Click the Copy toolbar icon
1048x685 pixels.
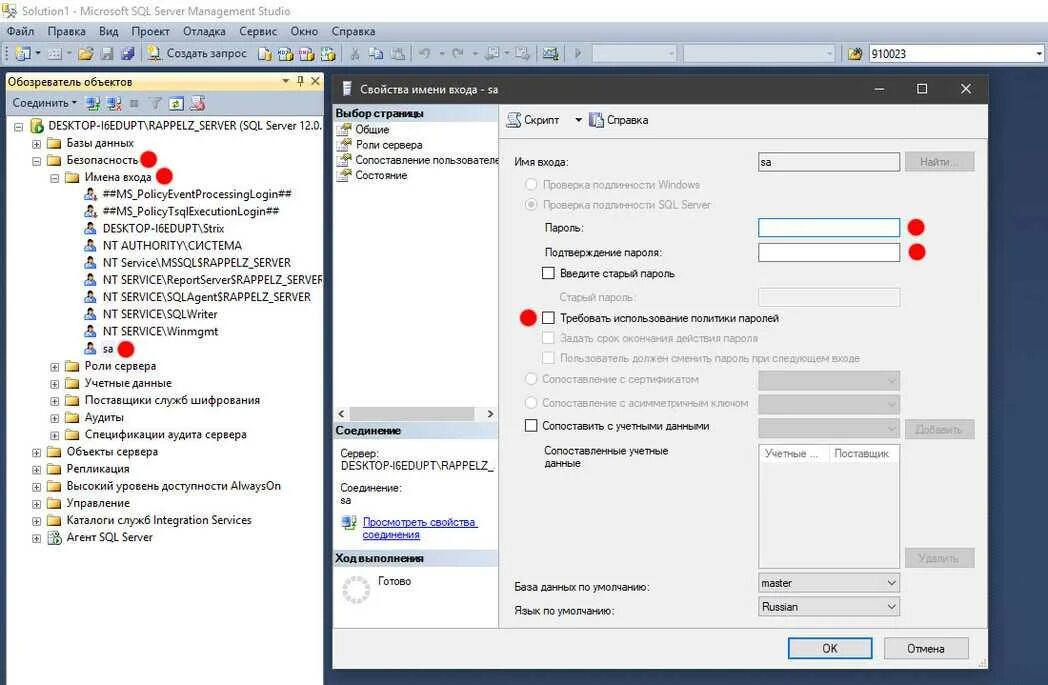376,53
